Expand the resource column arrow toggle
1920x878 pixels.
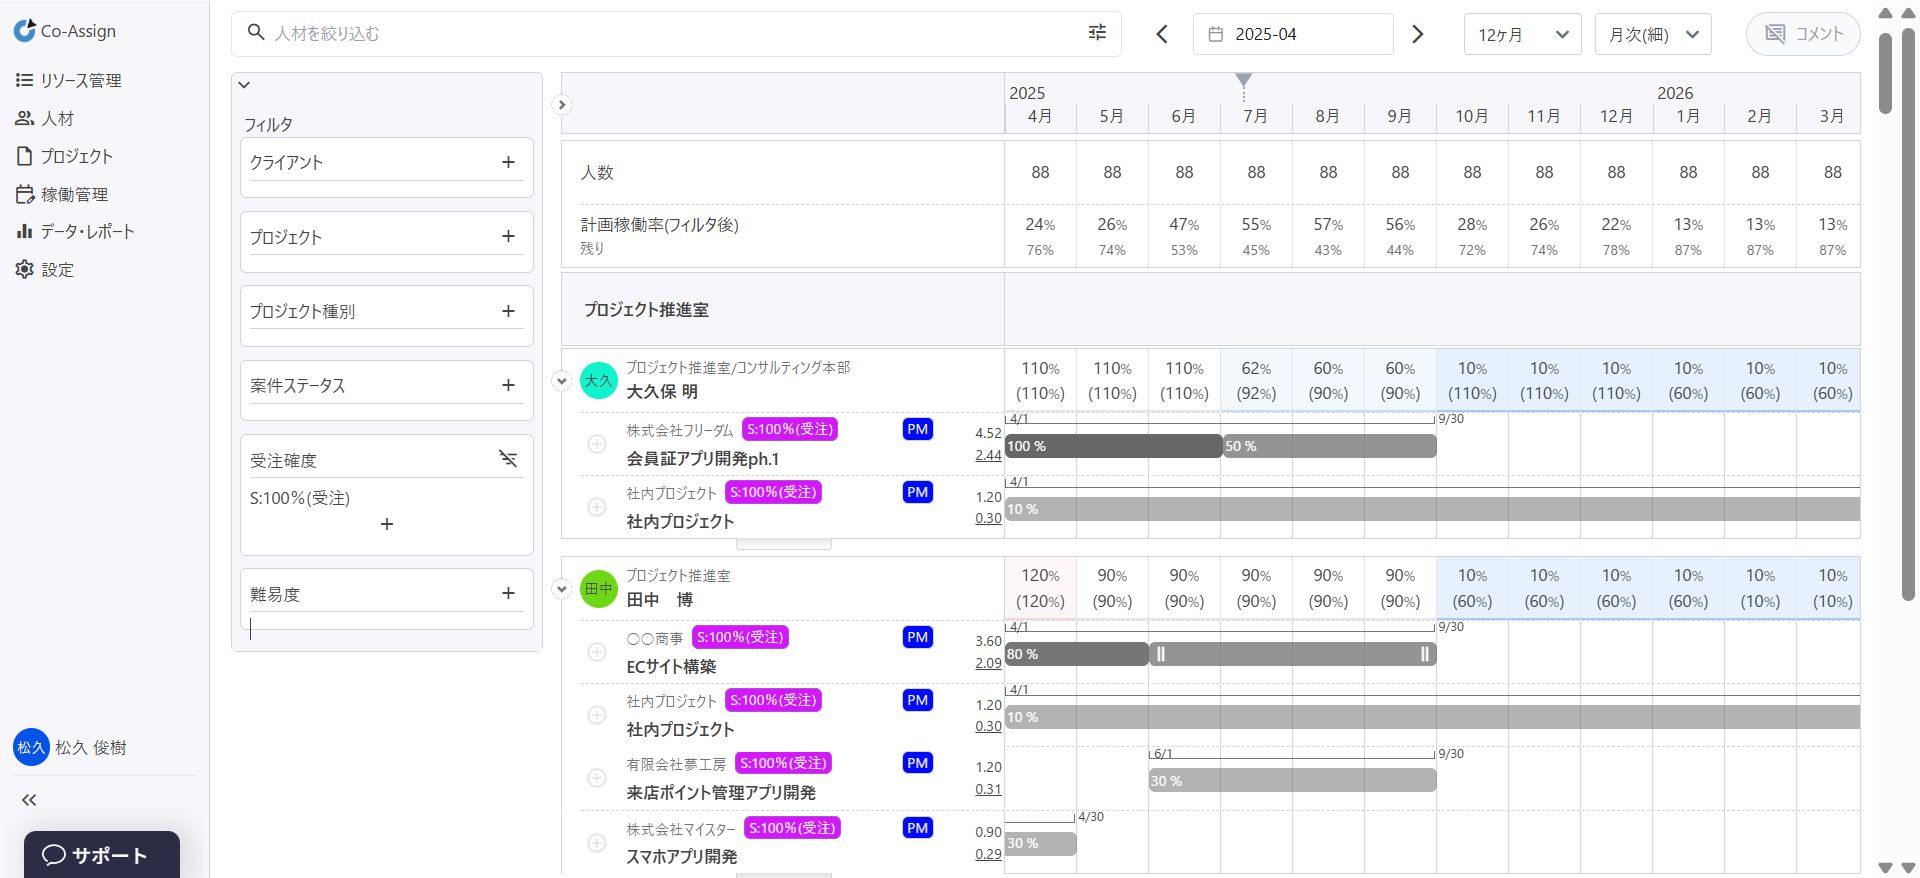click(x=562, y=104)
